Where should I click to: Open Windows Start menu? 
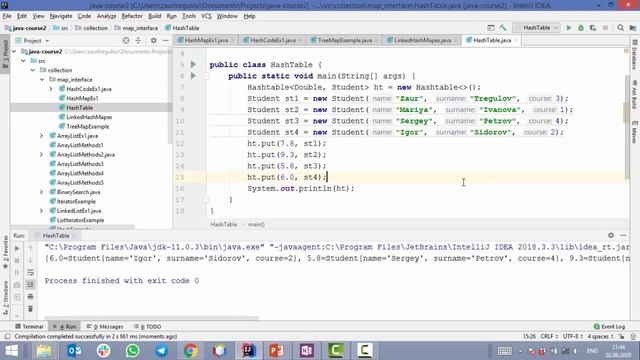click(x=11, y=351)
